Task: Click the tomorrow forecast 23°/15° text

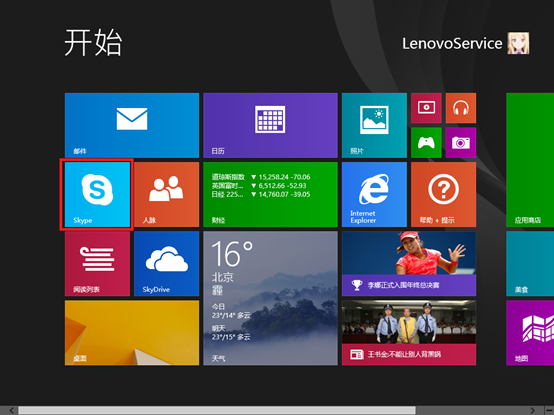Action: tap(231, 337)
